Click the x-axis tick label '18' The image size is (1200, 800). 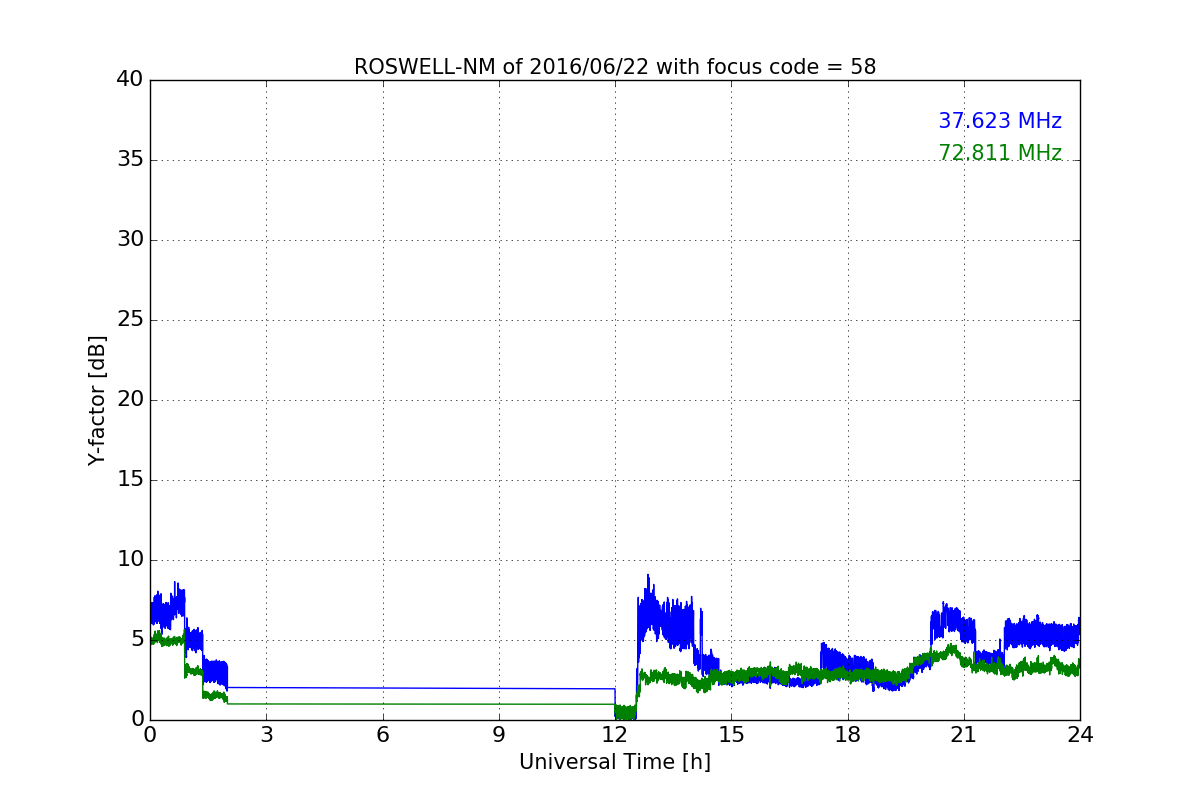(848, 735)
